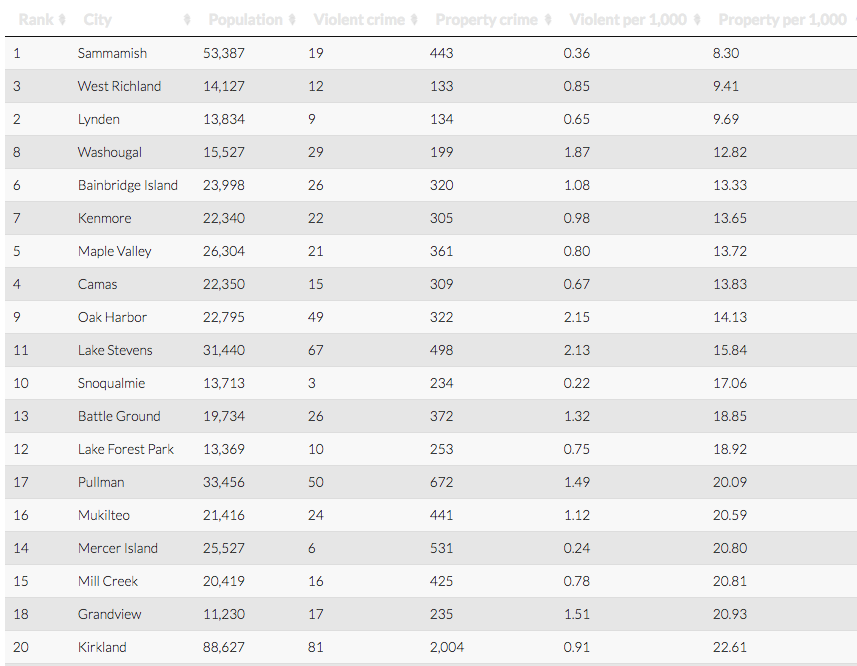
Task: Select the Maple Valley city cell
Action: [x=114, y=251]
